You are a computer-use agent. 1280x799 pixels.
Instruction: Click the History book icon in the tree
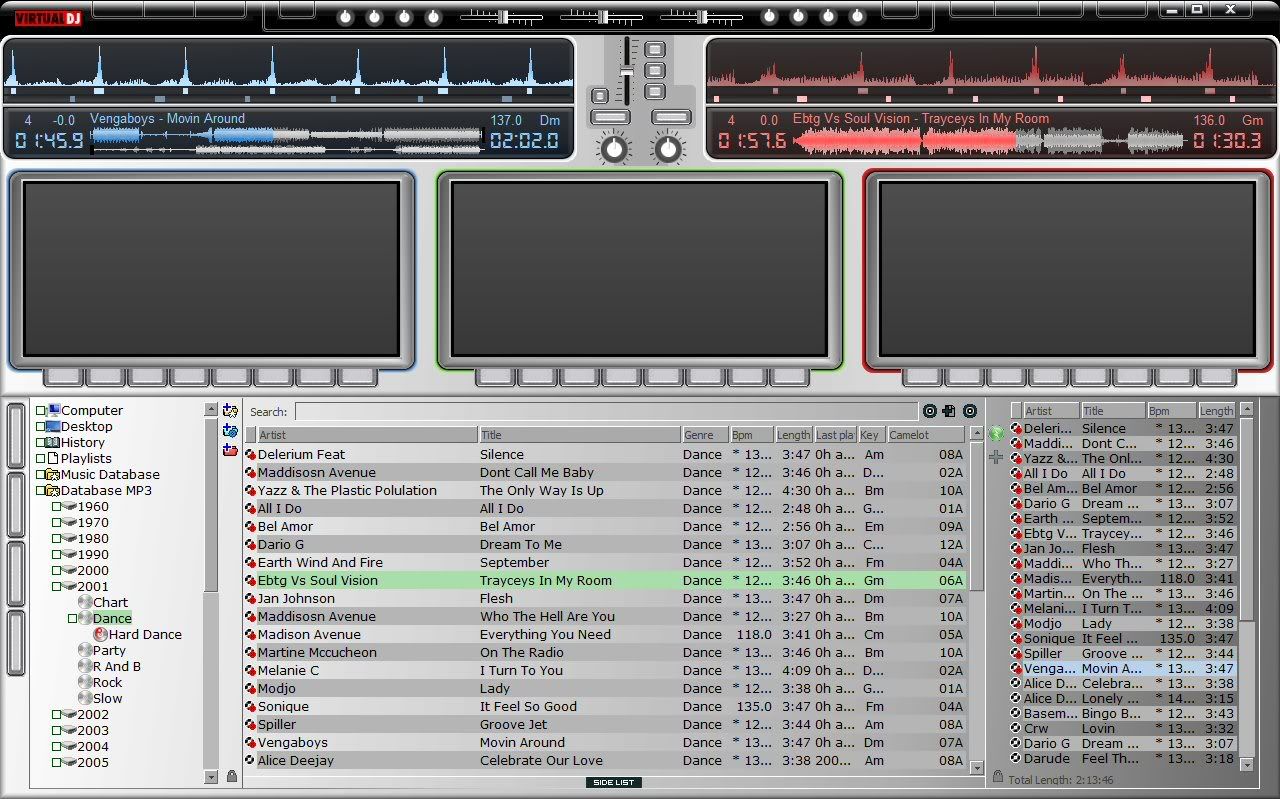[x=54, y=442]
